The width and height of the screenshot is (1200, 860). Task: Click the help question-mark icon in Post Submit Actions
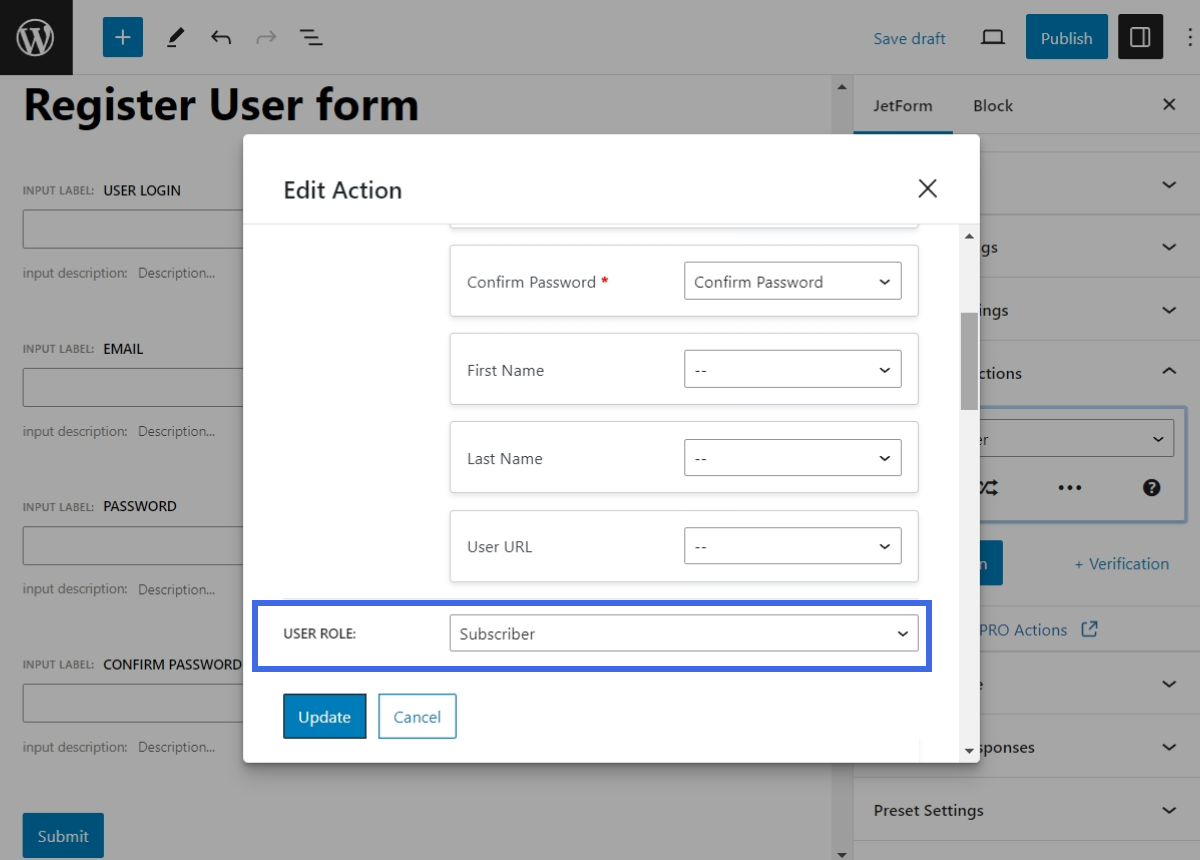[x=1151, y=488]
